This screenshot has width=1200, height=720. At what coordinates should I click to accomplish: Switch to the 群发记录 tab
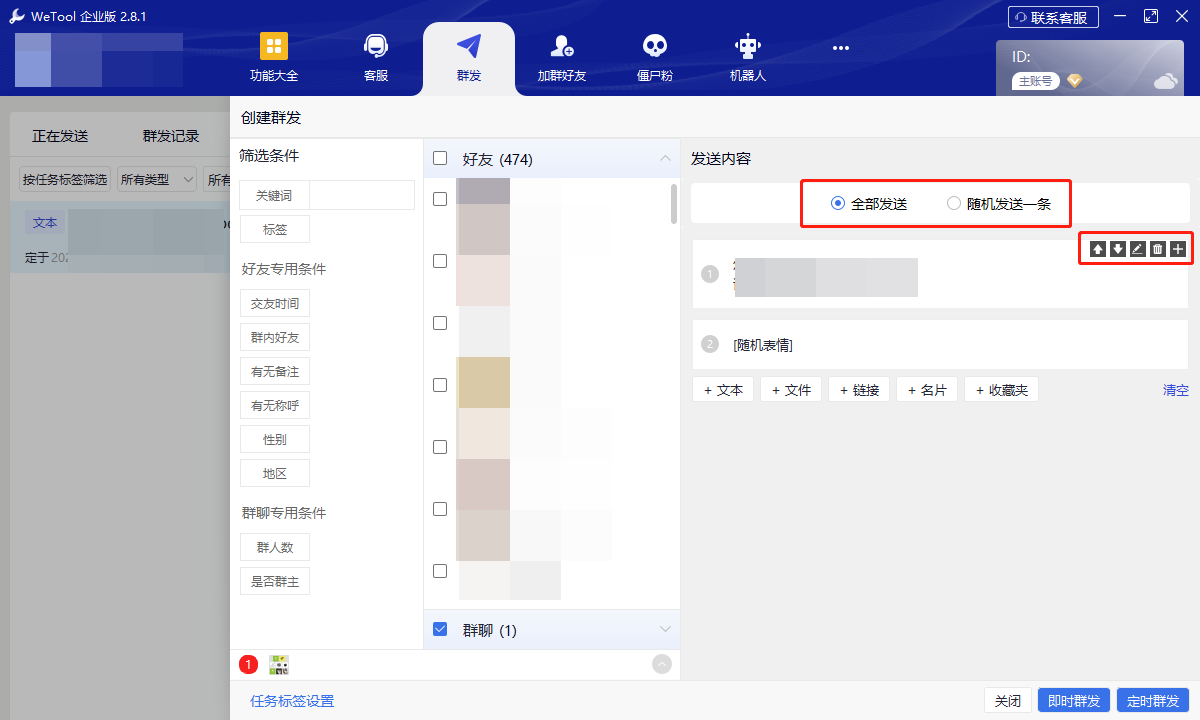point(171,136)
